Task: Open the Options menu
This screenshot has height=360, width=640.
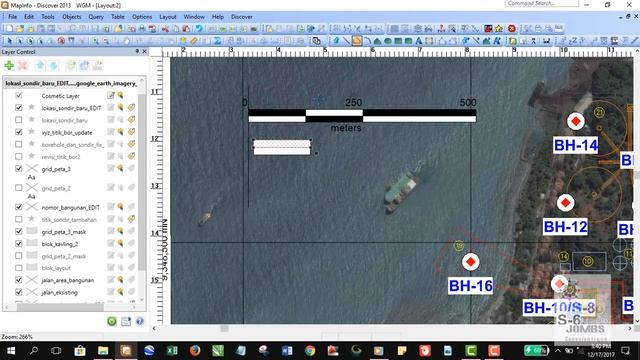Action: tap(142, 17)
